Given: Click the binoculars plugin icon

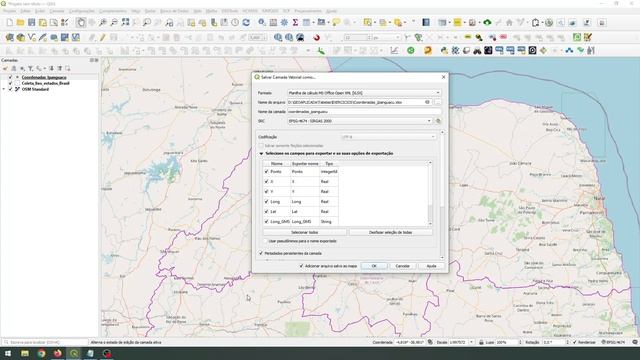Looking at the screenshot, I should click(x=477, y=51).
